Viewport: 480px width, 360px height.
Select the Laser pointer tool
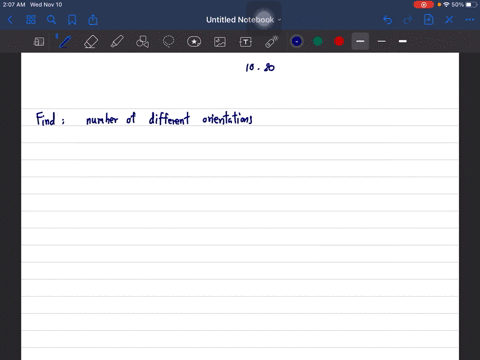pyautogui.click(x=272, y=42)
